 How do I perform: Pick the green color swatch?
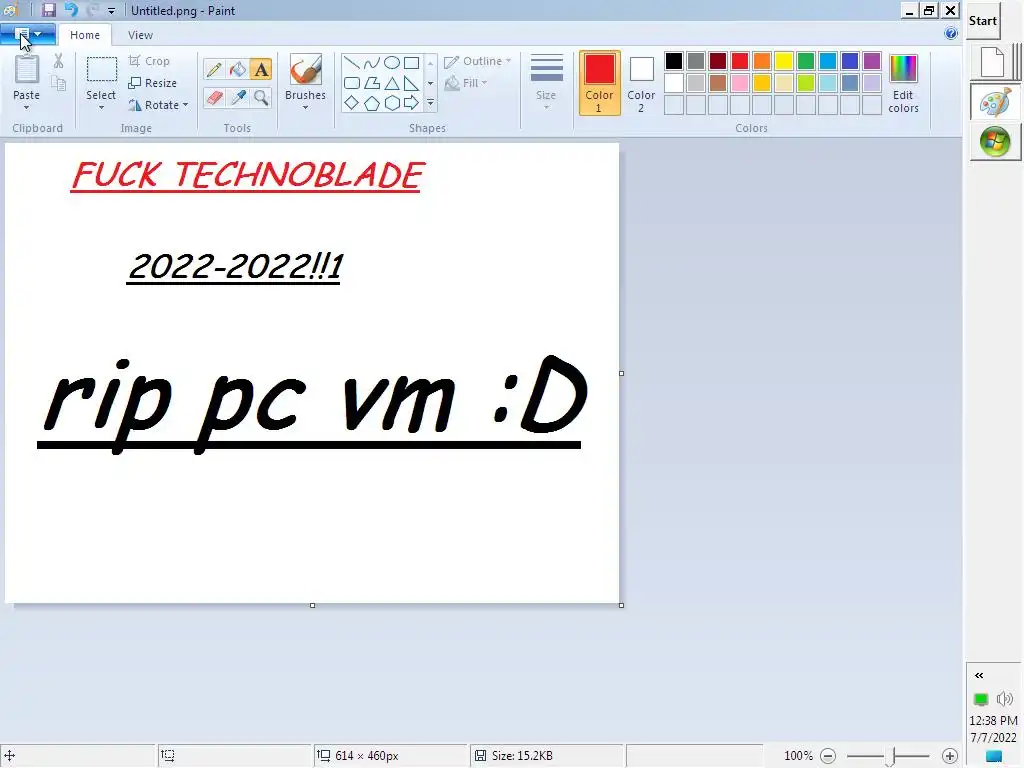point(806,61)
